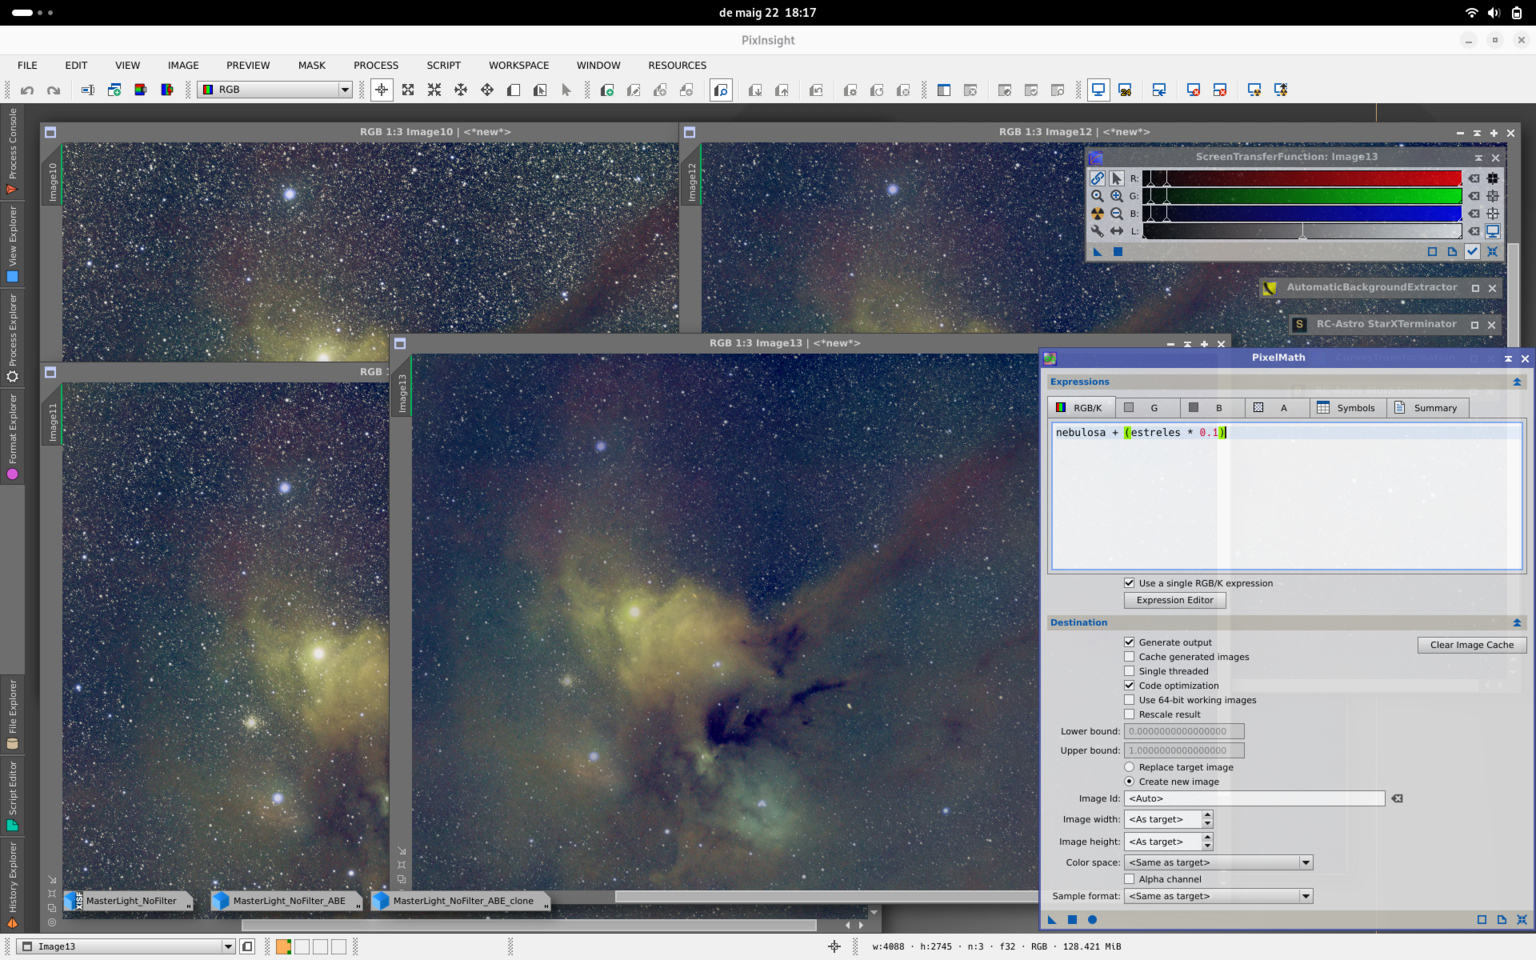Collapse the Destination section
Image resolution: width=1536 pixels, height=960 pixels.
tap(1516, 623)
